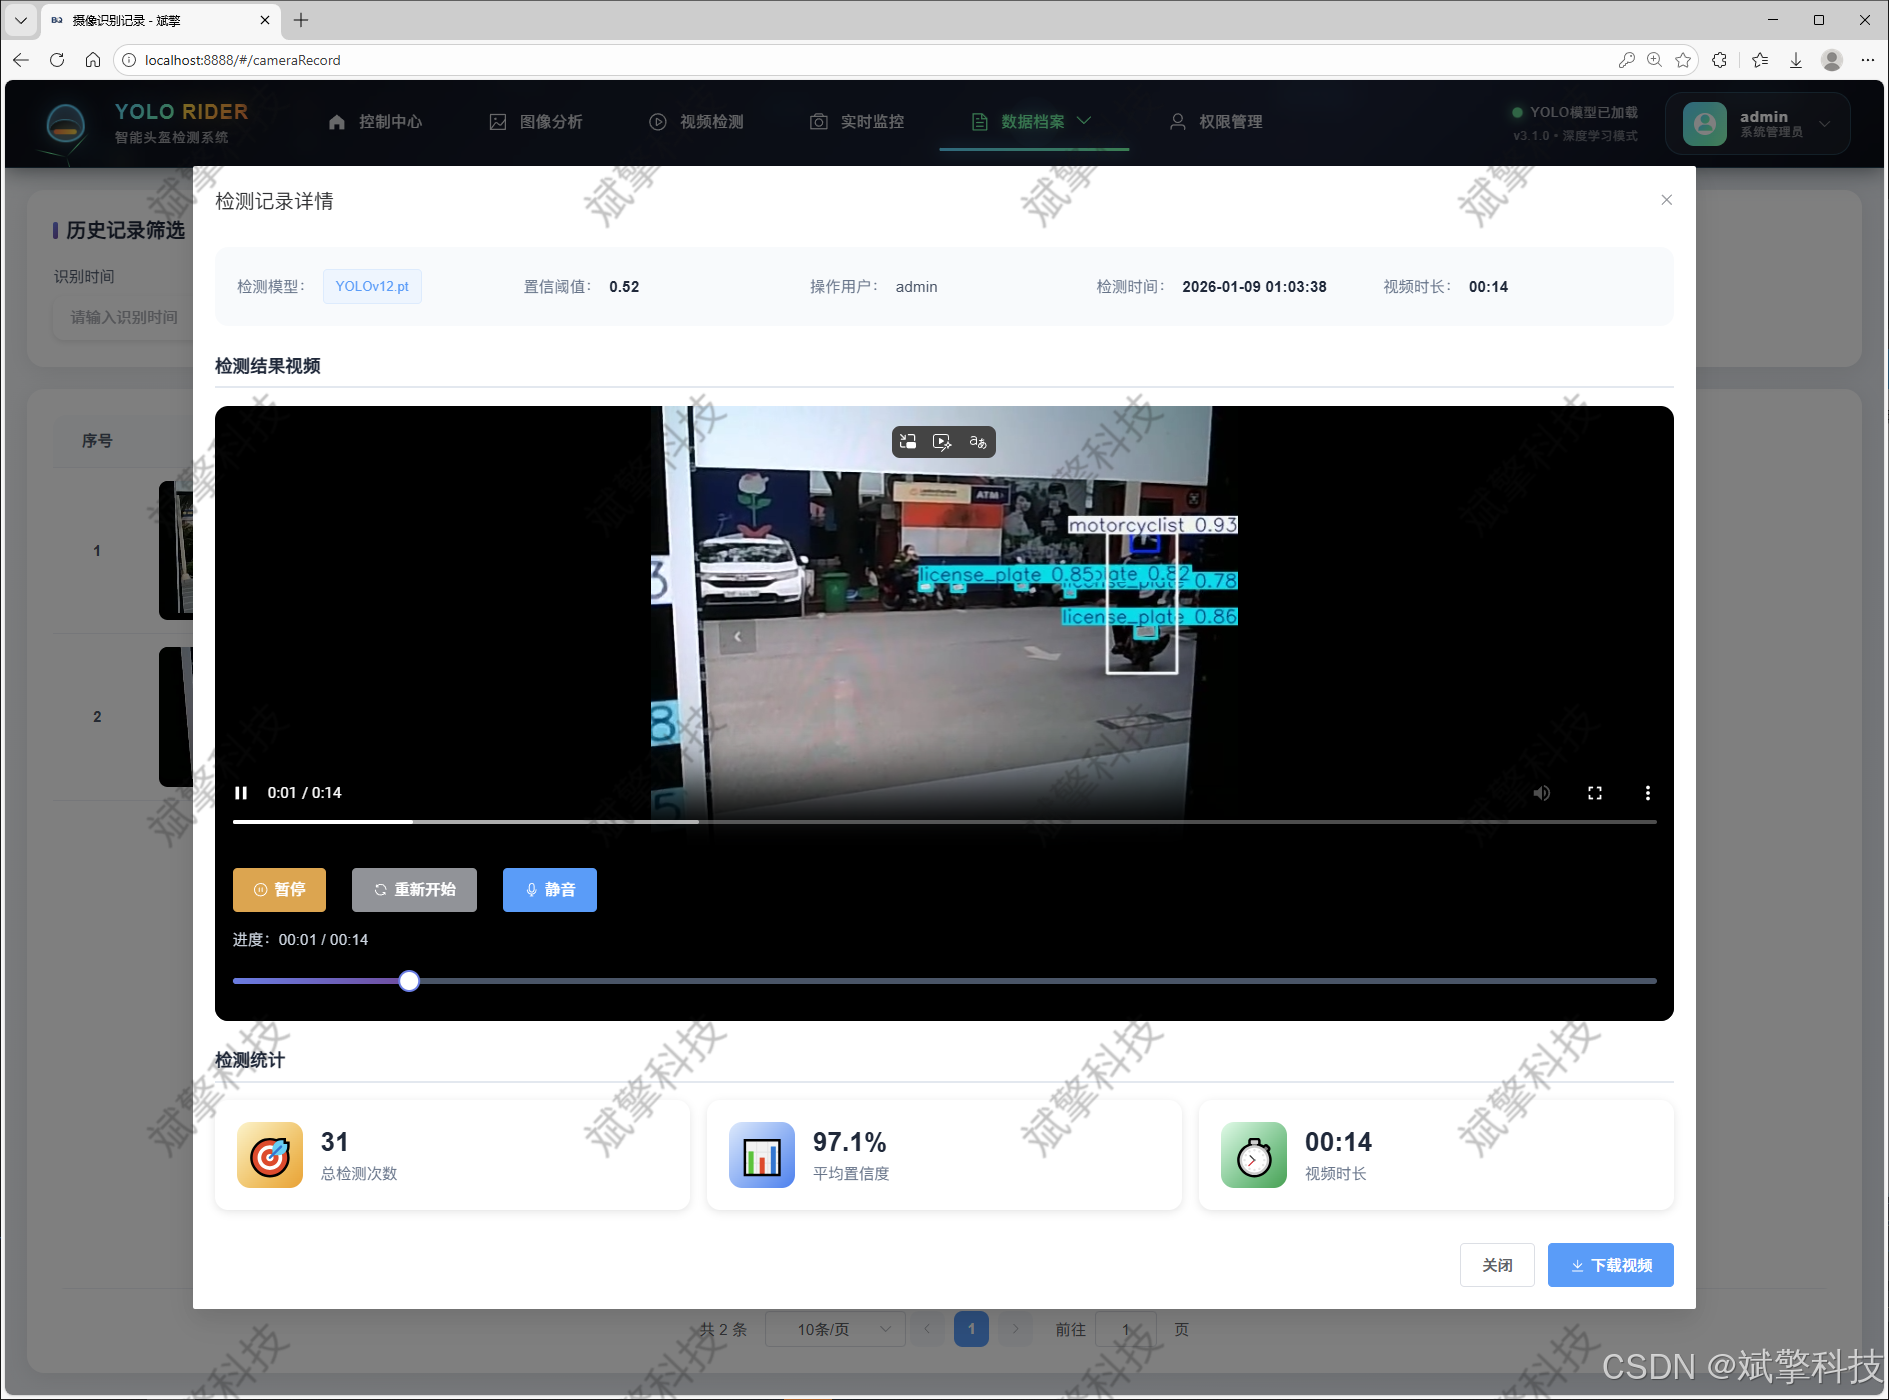Viewport: 1889px width, 1400px height.
Task: Click the translate icon on video overlay
Action: (977, 442)
